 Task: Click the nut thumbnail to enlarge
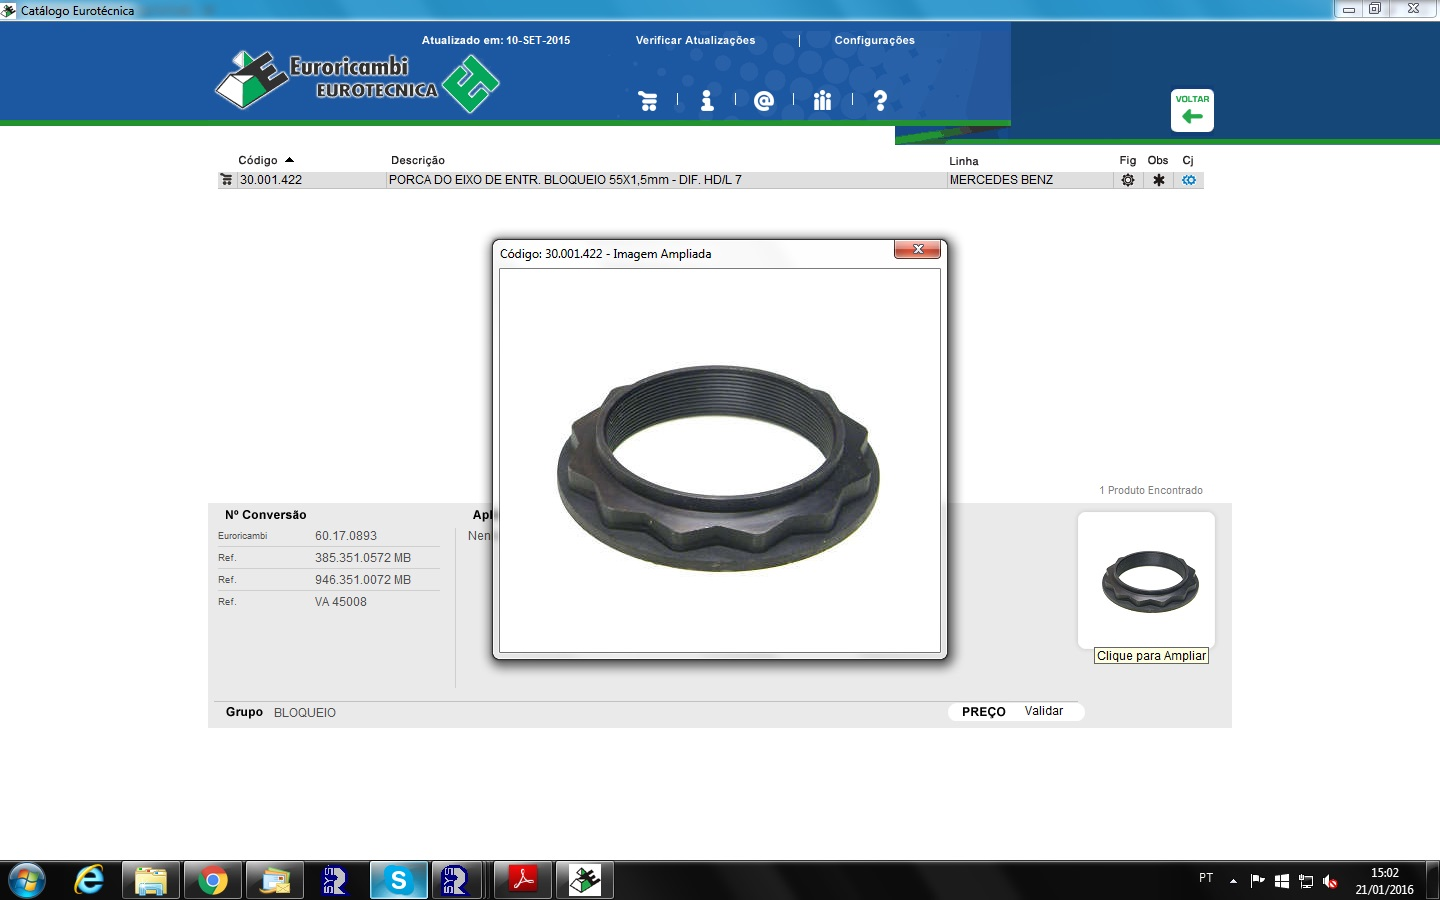pyautogui.click(x=1148, y=581)
